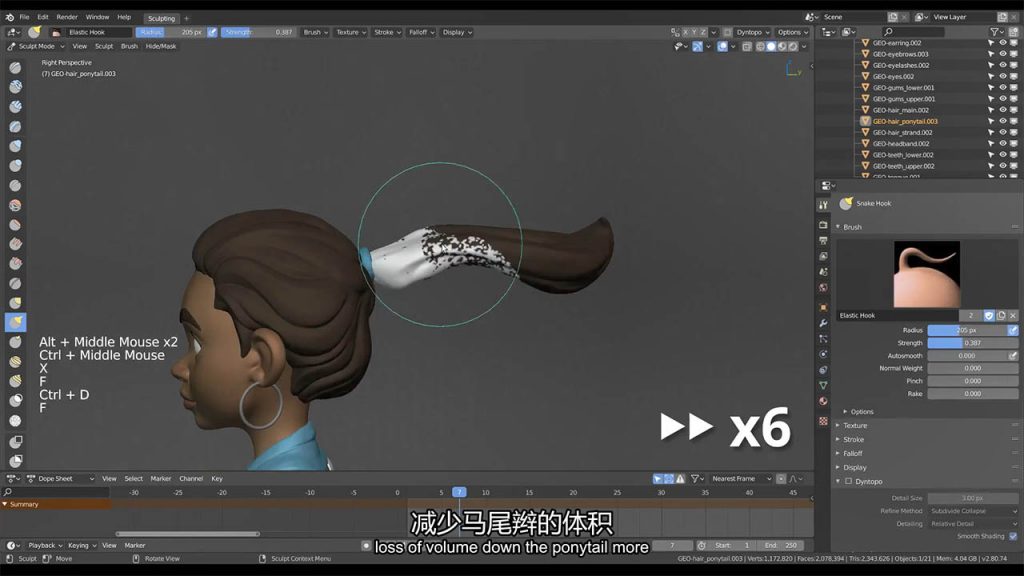Open the Scene properties tab icon

point(824,272)
